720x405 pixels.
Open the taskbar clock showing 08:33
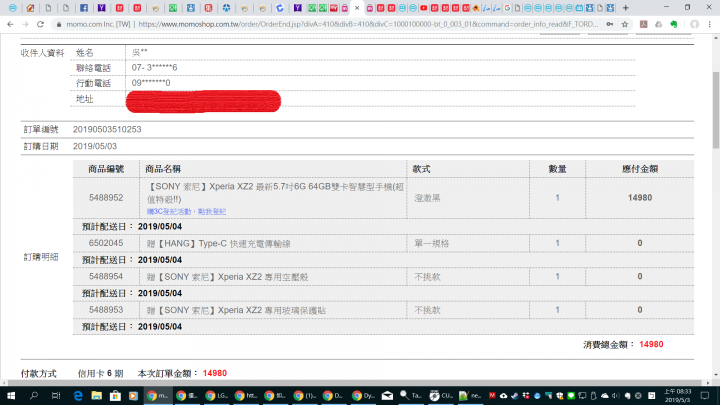tap(677, 395)
